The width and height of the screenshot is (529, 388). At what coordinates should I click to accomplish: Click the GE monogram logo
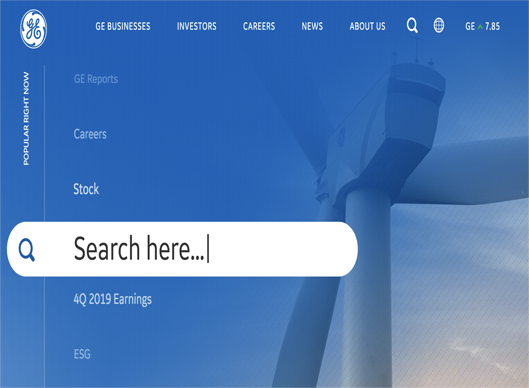33,29
